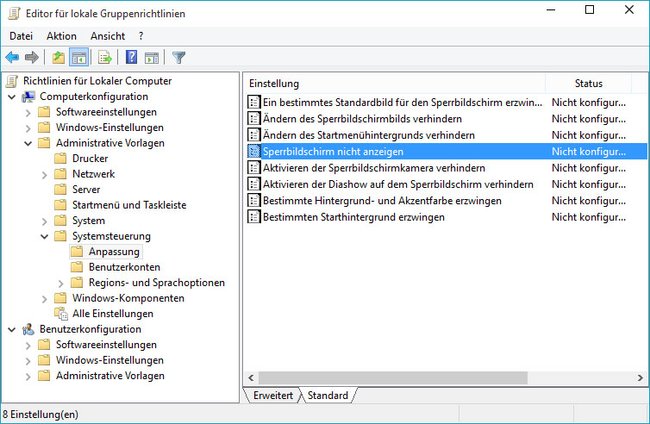Select Benutzerkonfiguration tree label
650x424 pixels.
pyautogui.click(x=90, y=329)
